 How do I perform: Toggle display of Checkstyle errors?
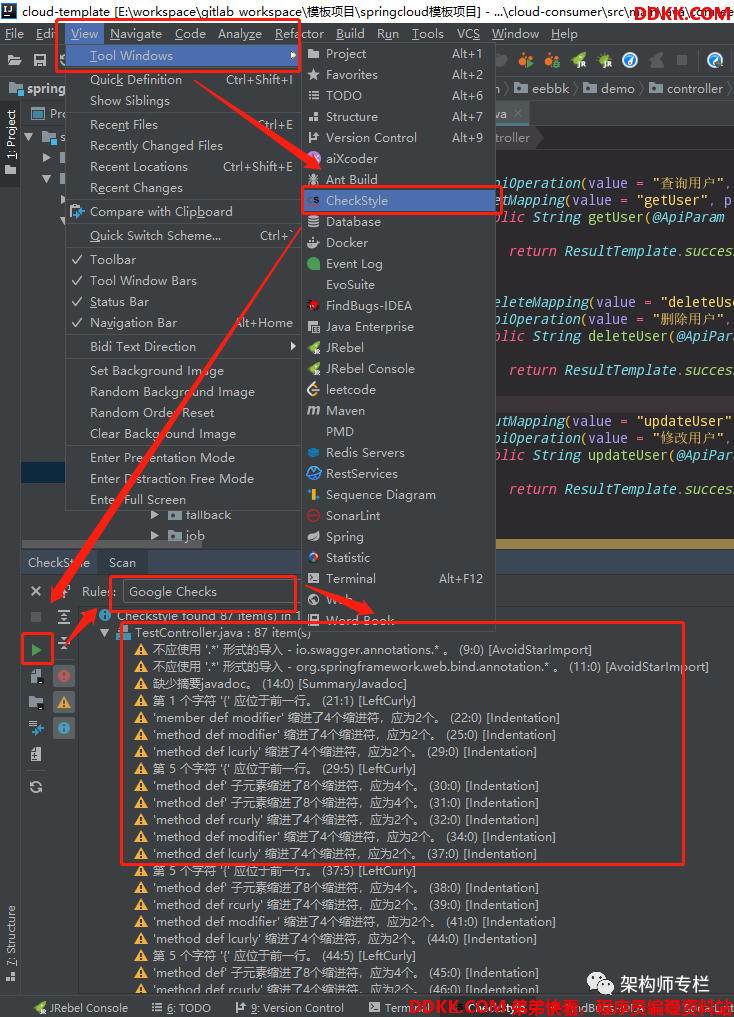click(64, 676)
